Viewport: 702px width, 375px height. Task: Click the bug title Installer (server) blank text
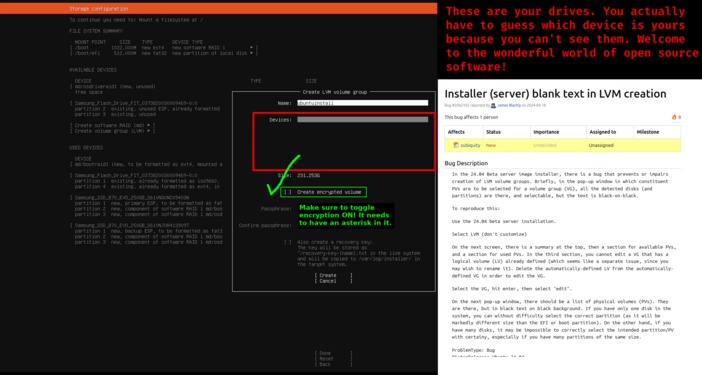pos(555,94)
